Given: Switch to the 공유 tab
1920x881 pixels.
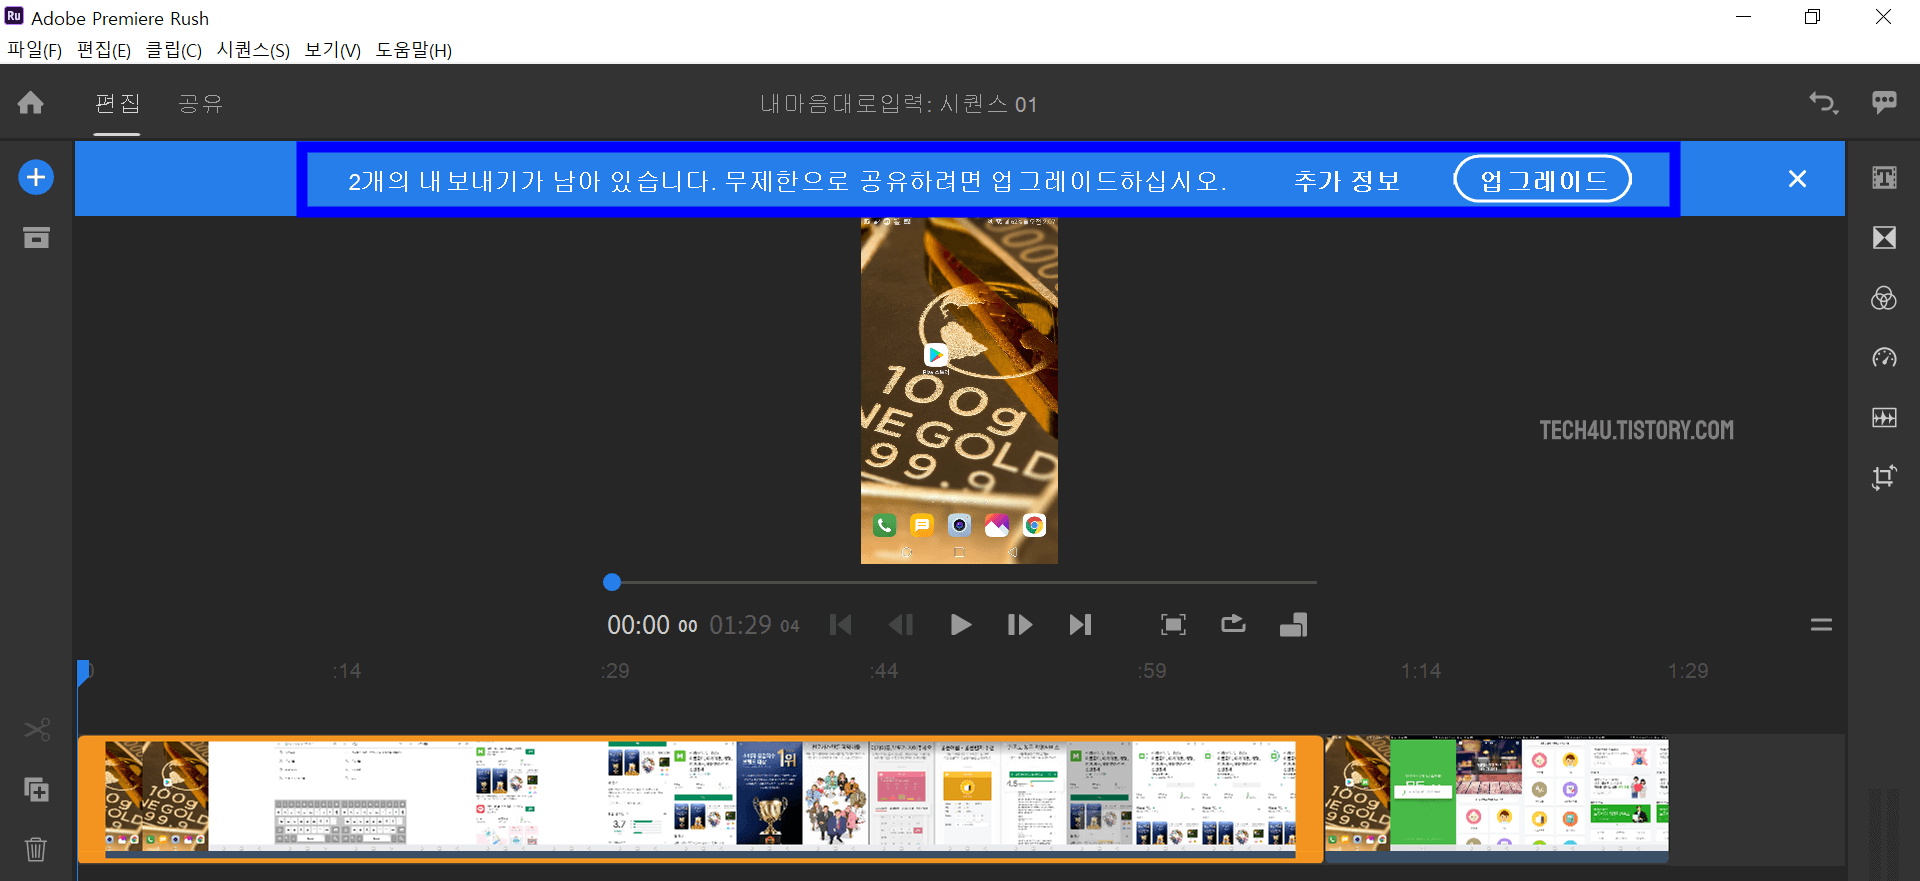Looking at the screenshot, I should click(200, 103).
